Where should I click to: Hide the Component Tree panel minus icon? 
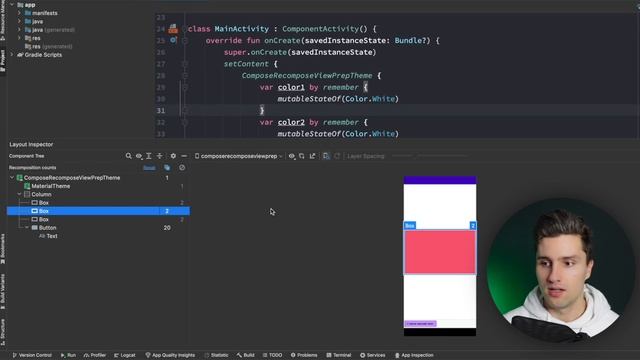[184, 156]
